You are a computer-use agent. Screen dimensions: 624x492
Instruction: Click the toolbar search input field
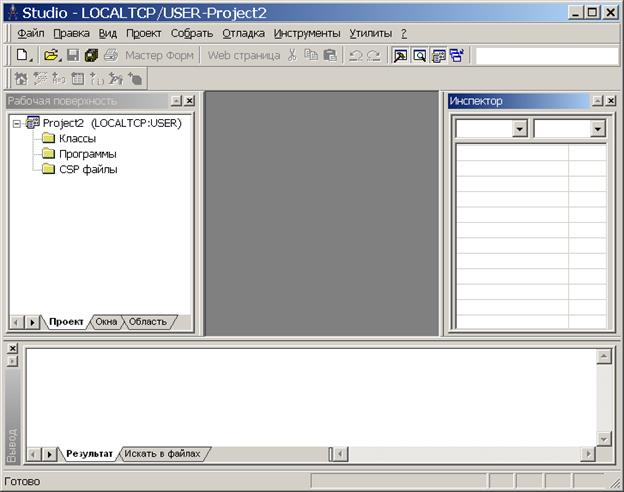547,56
